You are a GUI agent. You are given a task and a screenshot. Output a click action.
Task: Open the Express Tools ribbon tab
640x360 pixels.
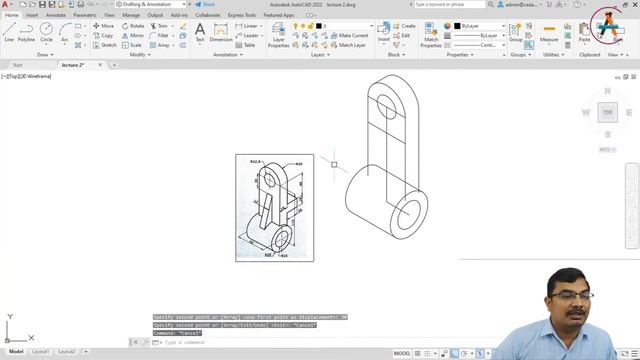(242, 15)
